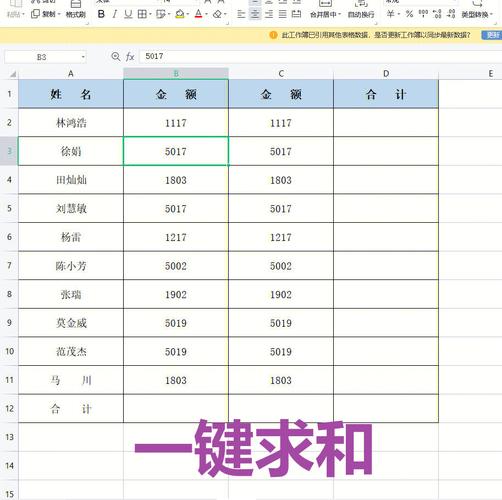Click cell B7 containing 5002
The height and width of the screenshot is (500, 502).
pyautogui.click(x=176, y=266)
